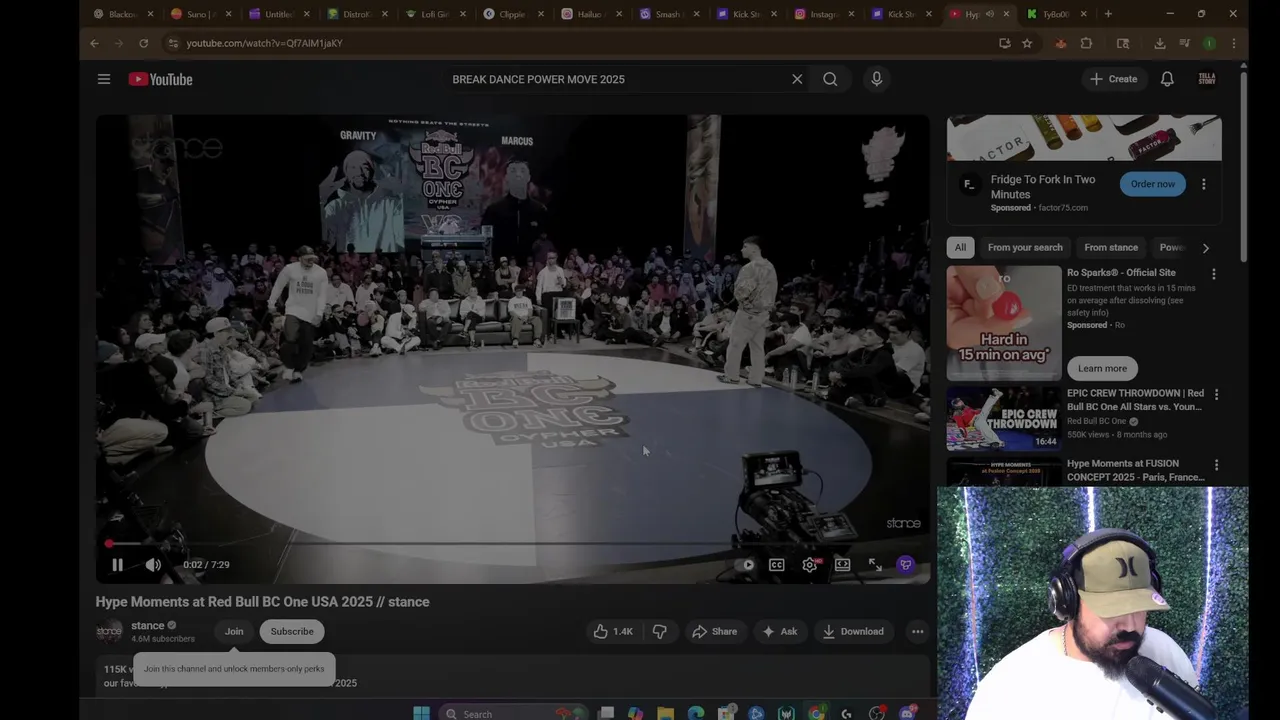Open options for Fusion Concept video
This screenshot has width=1280, height=720.
[1216, 465]
